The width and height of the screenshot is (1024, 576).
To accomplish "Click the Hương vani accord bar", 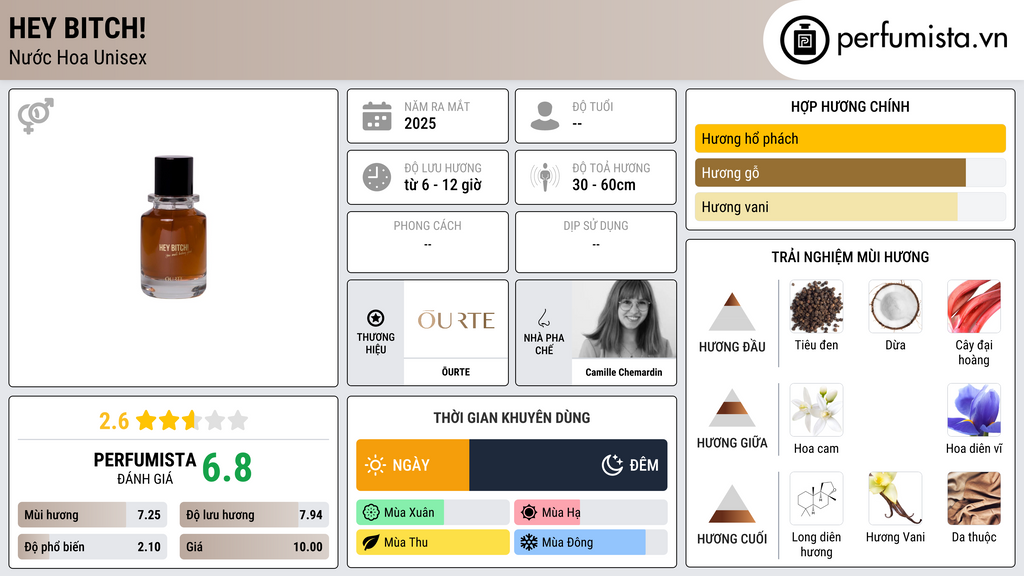I will [850, 206].
